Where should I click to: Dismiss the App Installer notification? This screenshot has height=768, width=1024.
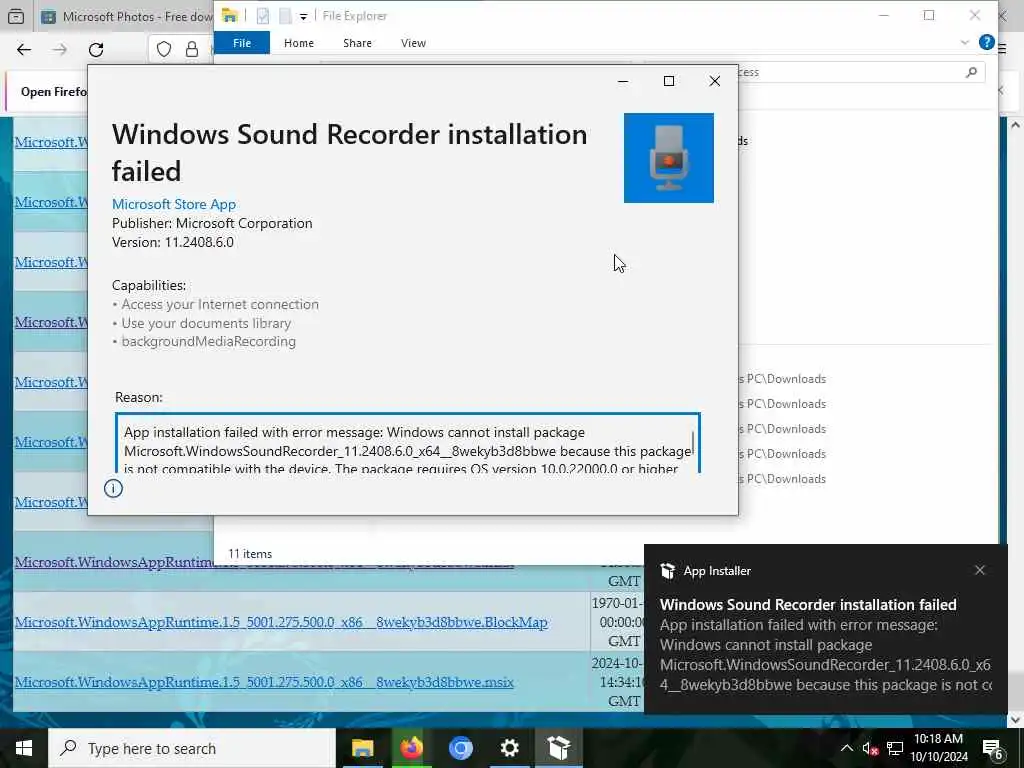980,570
